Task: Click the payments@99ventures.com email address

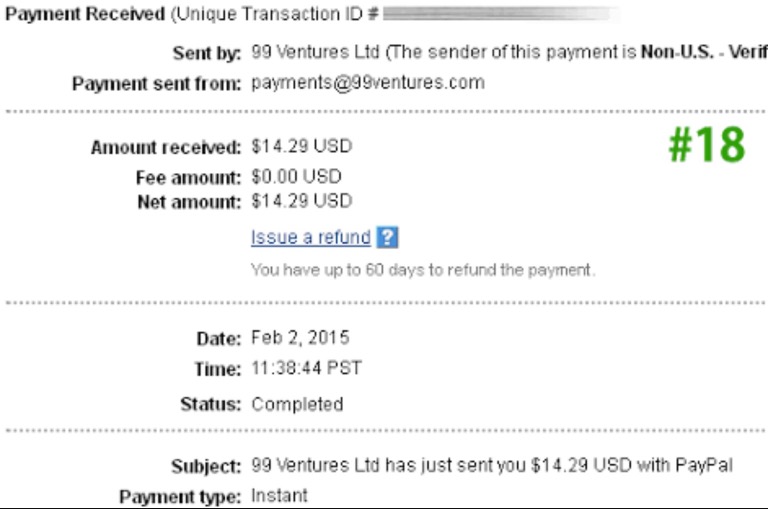Action: coord(367,83)
